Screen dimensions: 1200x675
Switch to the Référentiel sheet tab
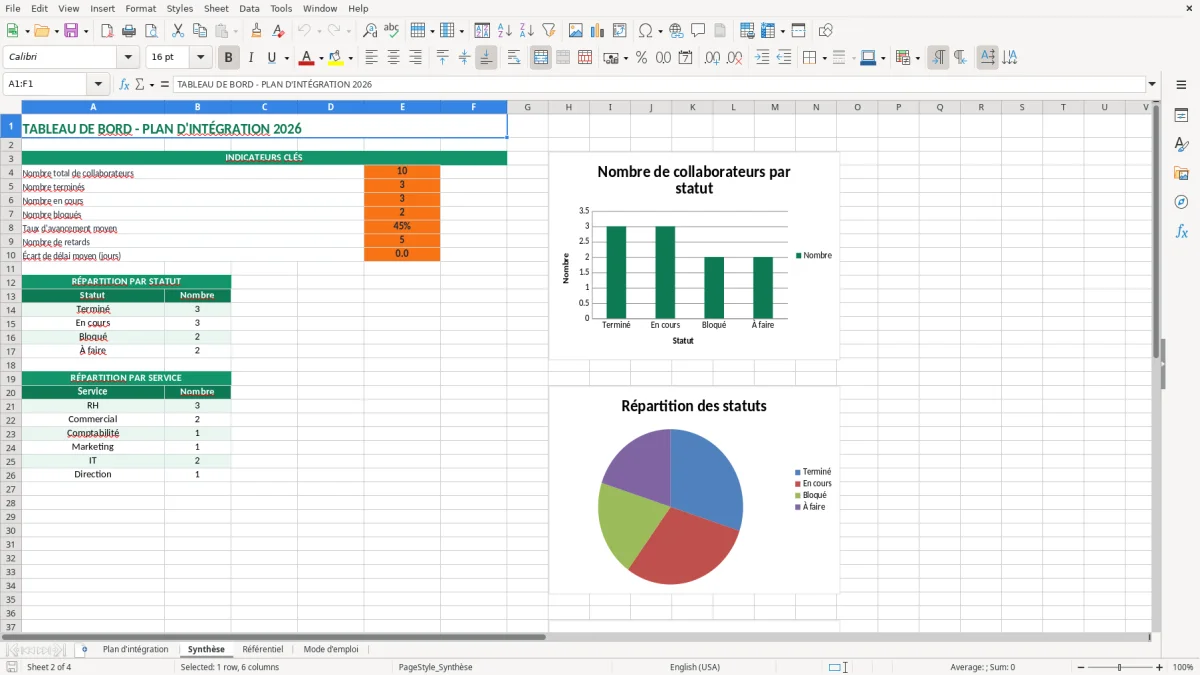tap(263, 649)
